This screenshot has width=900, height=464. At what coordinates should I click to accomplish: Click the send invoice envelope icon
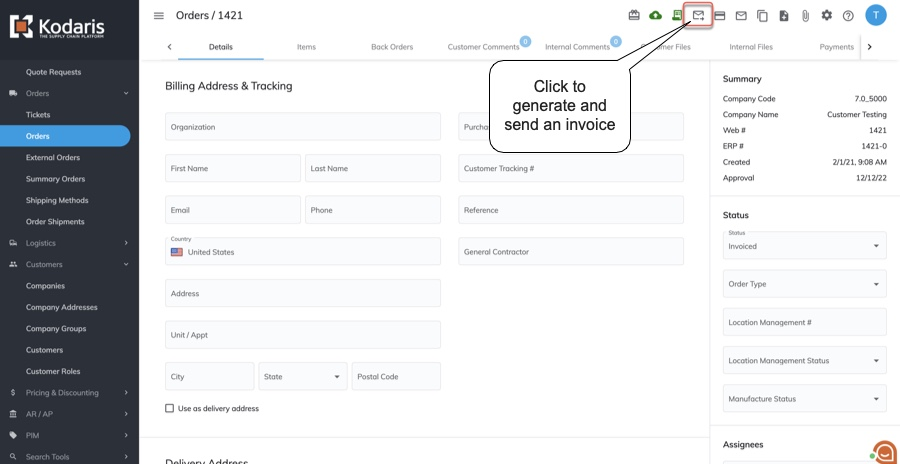tap(698, 16)
